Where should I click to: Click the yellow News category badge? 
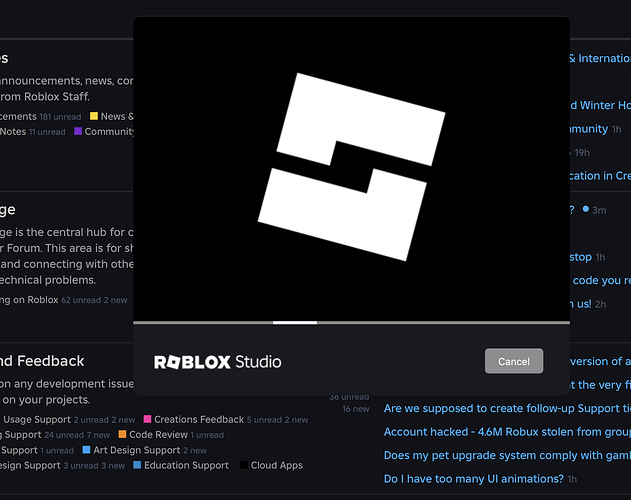click(x=94, y=116)
